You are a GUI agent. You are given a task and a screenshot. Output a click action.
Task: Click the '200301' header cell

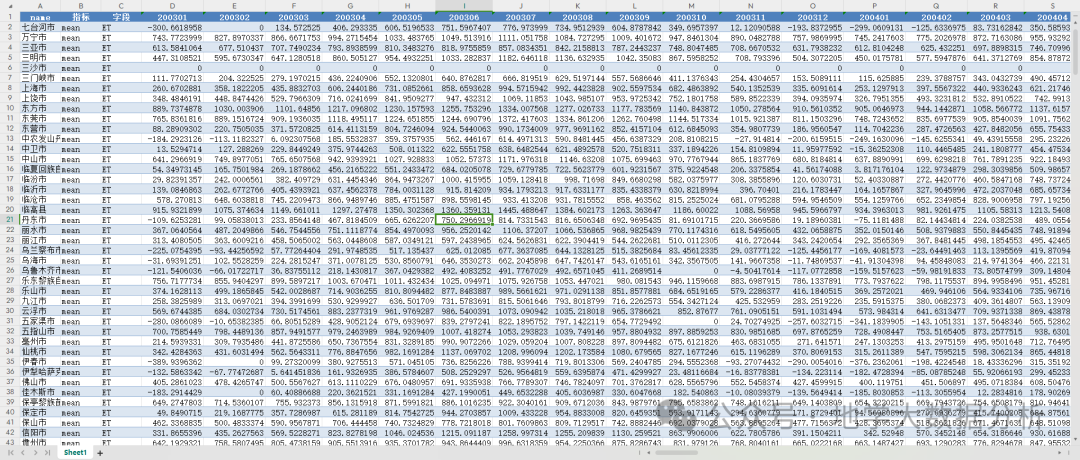click(172, 16)
